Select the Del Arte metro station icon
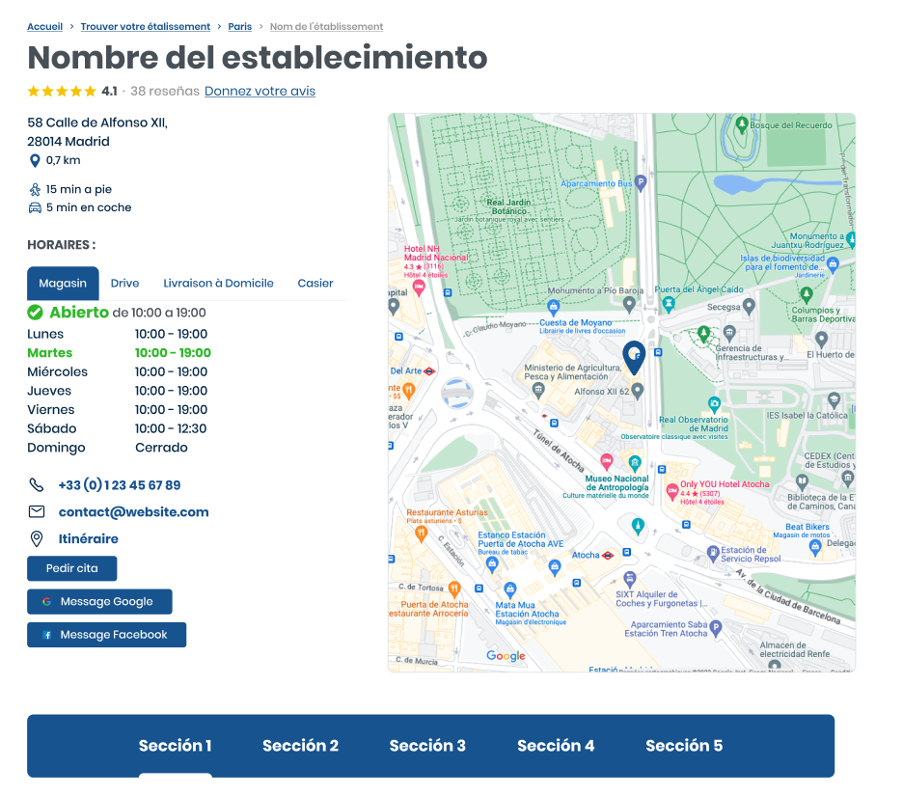The width and height of the screenshot is (904, 796). click(x=429, y=371)
